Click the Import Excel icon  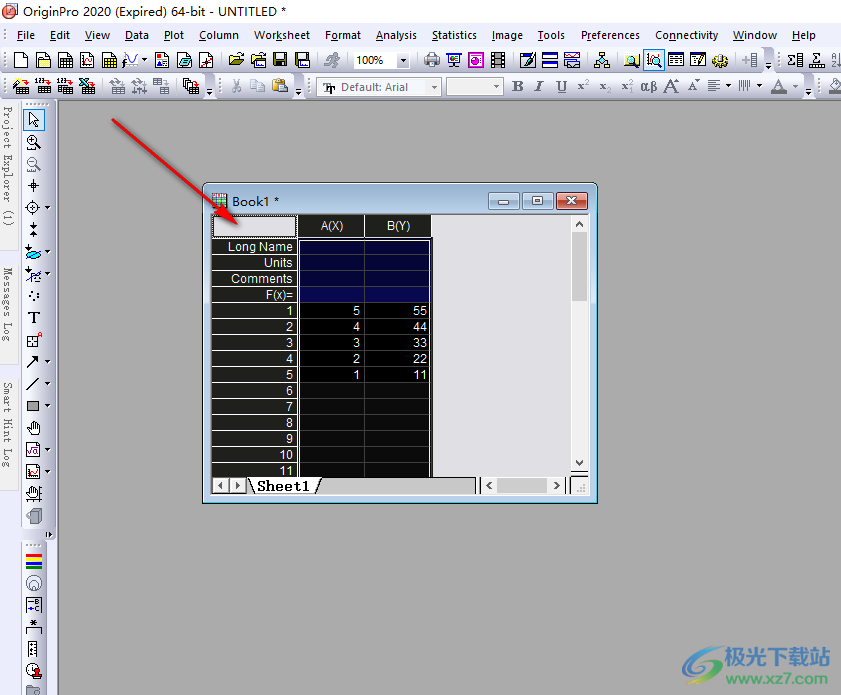(x=87, y=86)
